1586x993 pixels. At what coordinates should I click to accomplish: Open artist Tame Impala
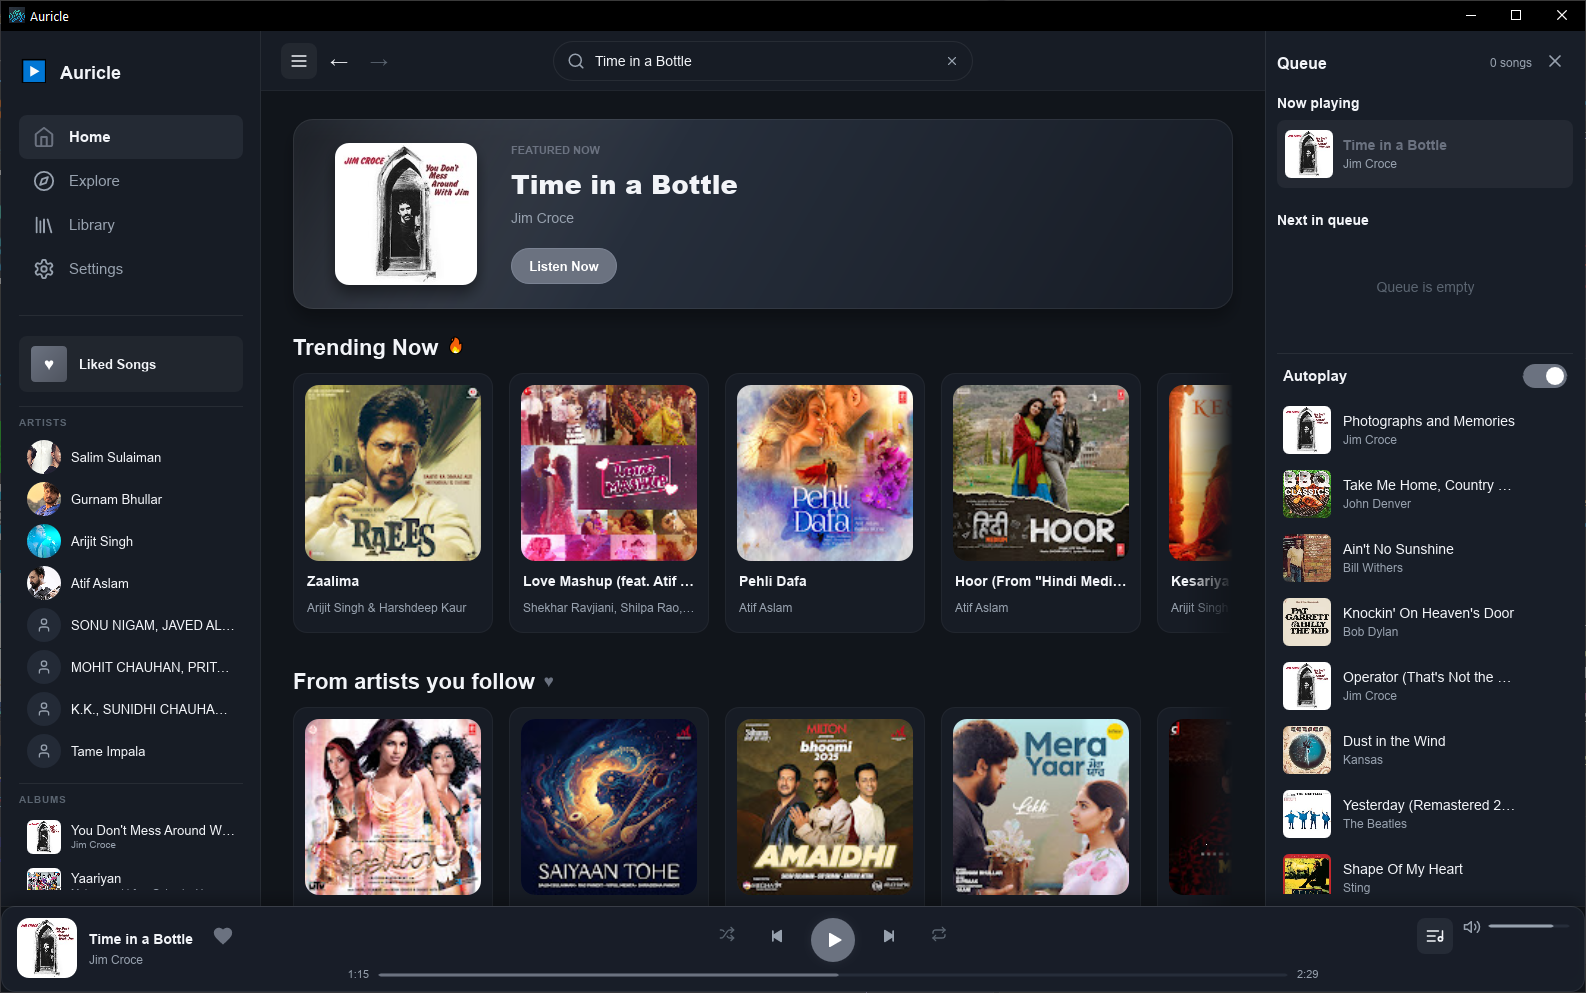(131, 751)
